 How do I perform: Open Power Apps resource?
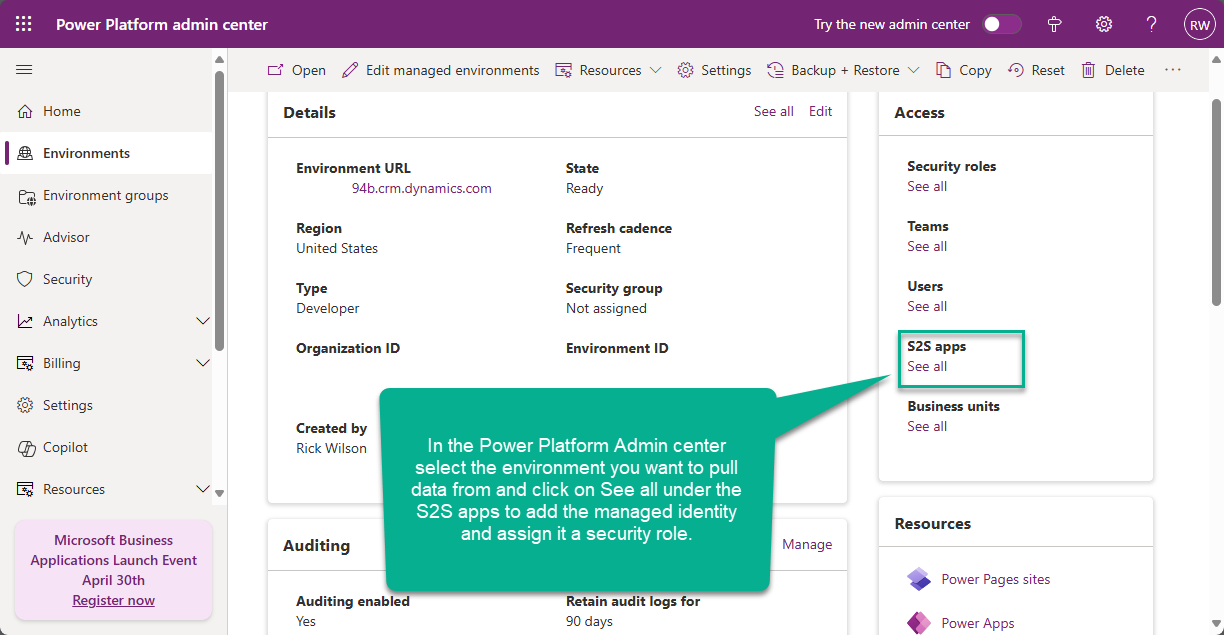pos(978,623)
